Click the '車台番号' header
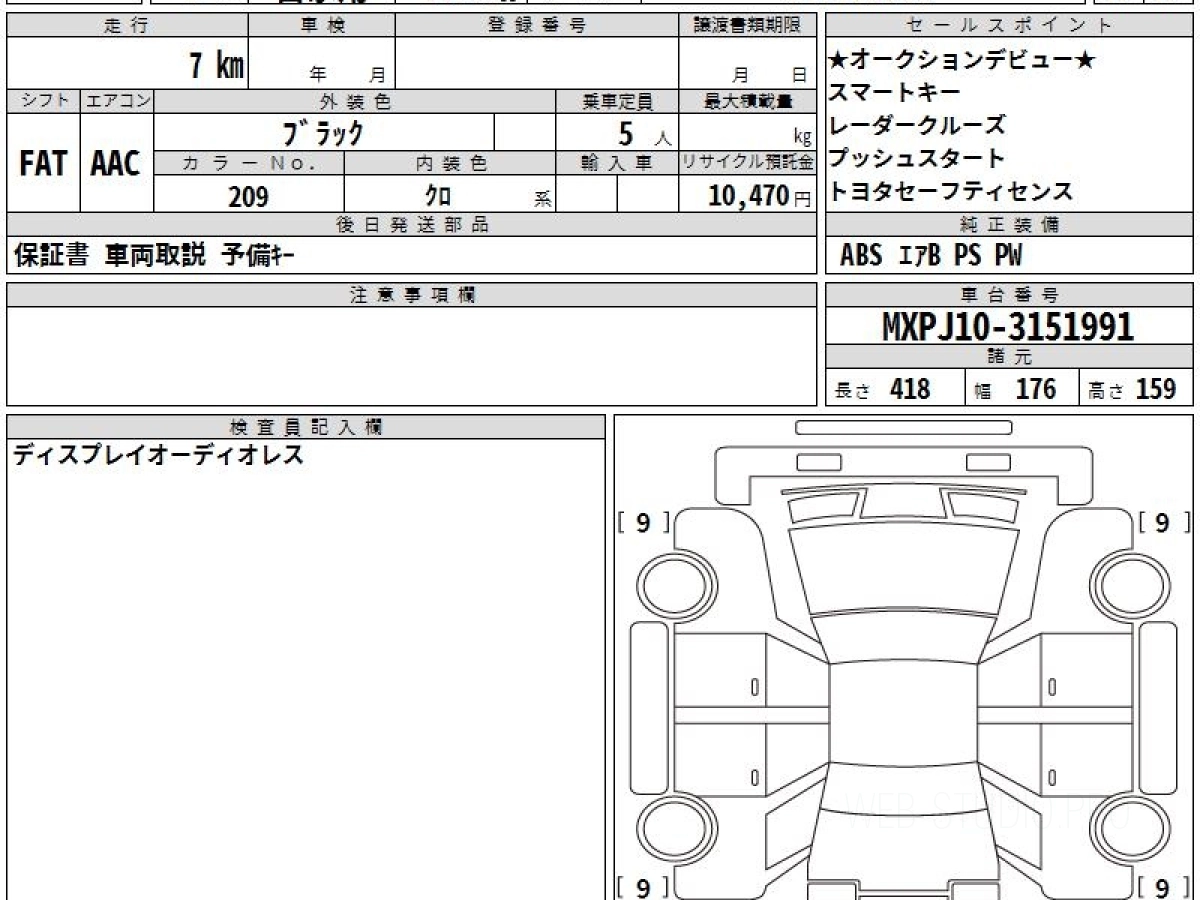Viewport: 1200px width, 900px height. pos(1010,295)
